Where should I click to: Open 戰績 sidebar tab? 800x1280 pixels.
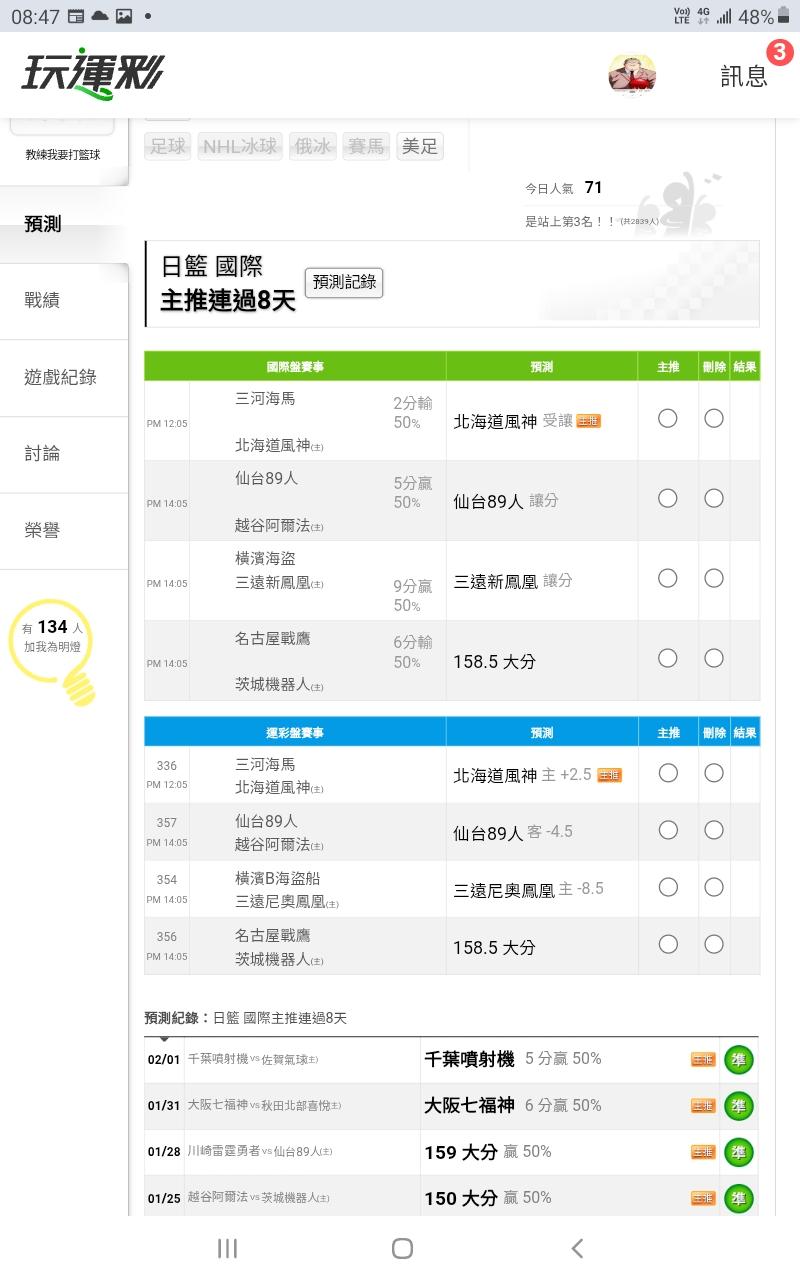(42, 300)
